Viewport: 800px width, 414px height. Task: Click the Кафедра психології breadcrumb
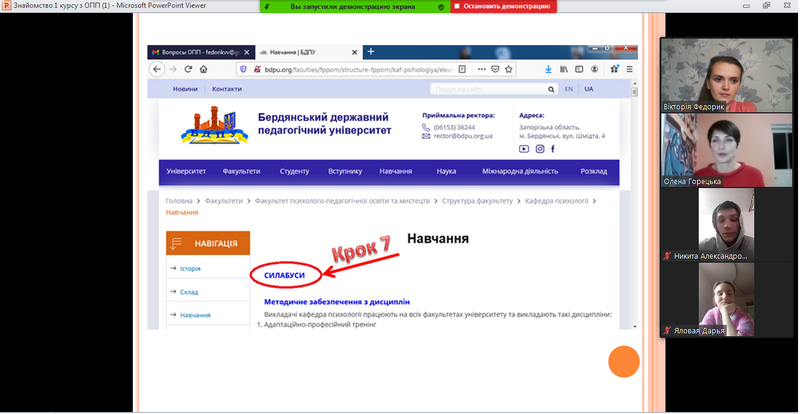pos(557,201)
